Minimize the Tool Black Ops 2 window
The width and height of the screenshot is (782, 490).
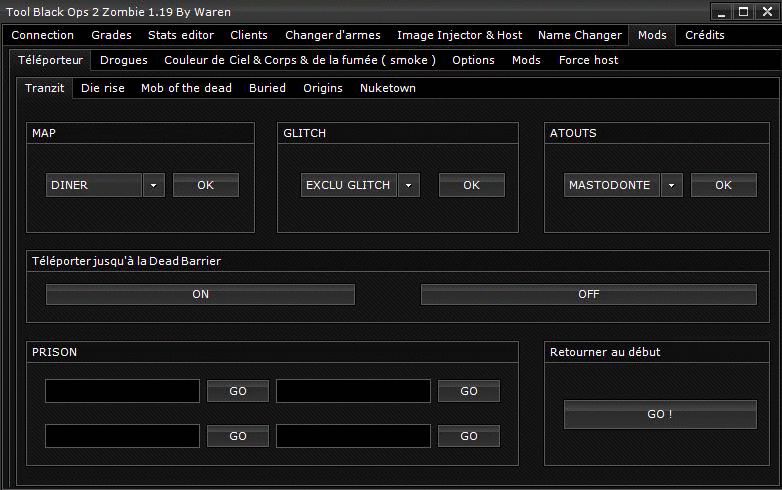point(722,12)
